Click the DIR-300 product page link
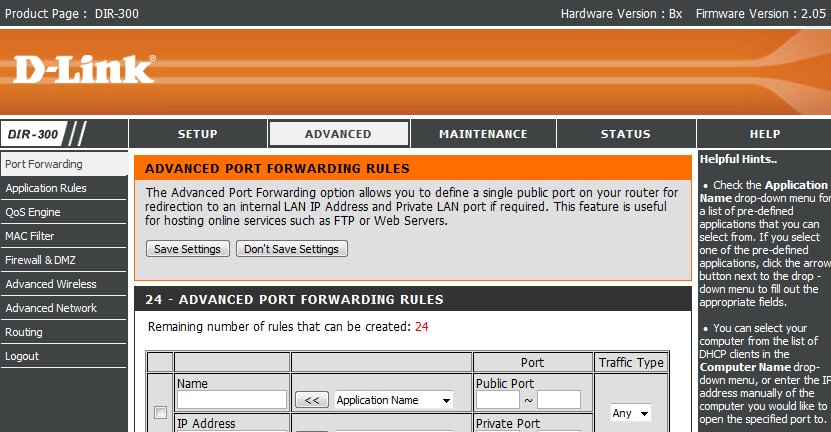The image size is (831, 432). click(117, 13)
